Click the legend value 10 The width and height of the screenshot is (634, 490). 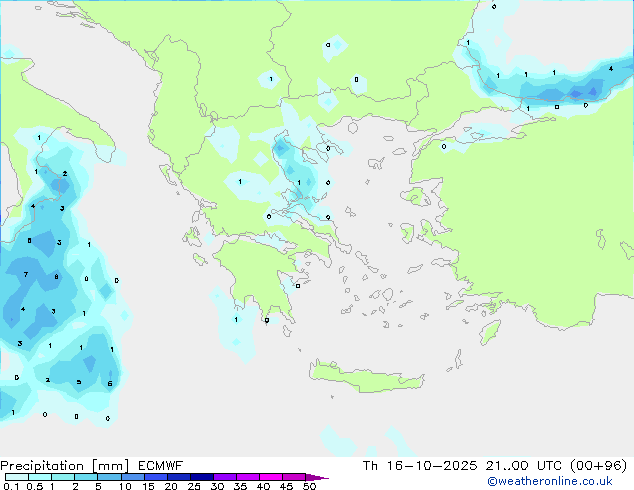pos(125,486)
